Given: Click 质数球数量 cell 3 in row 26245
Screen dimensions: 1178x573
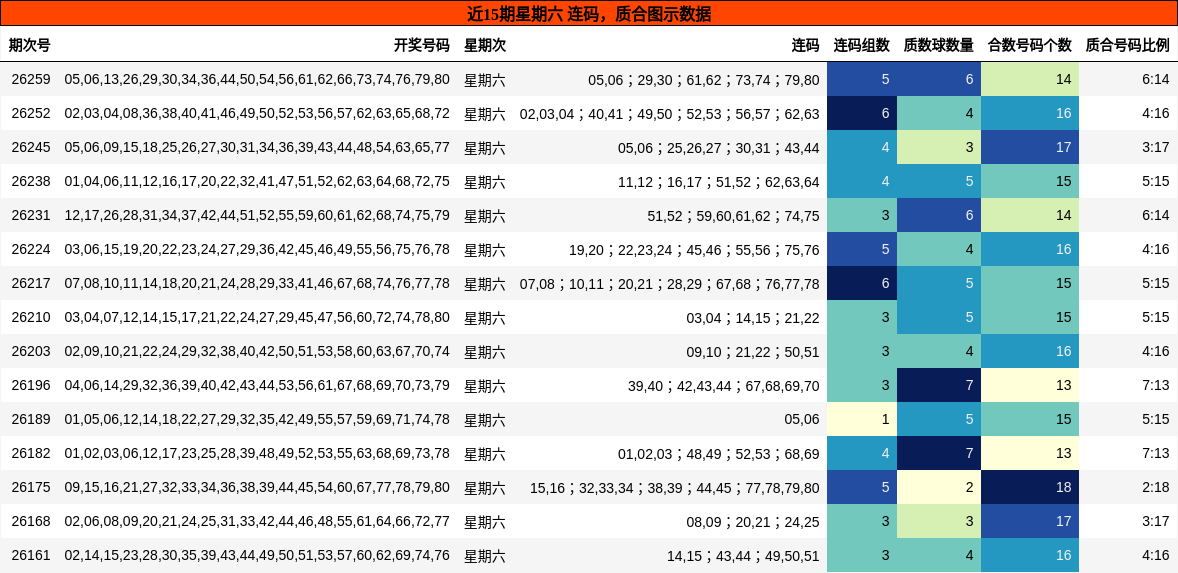Looking at the screenshot, I should click(939, 147).
